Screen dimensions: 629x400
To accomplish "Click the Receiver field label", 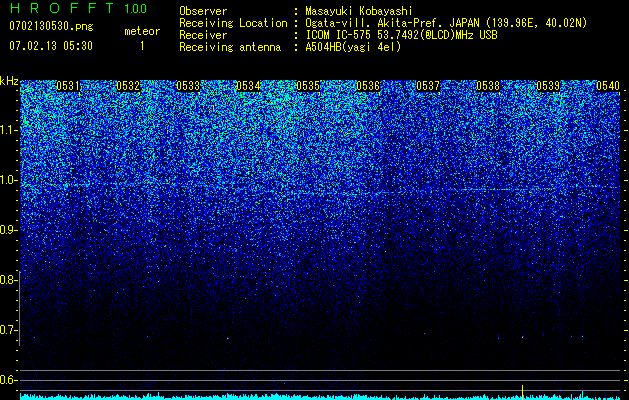I will point(203,35).
